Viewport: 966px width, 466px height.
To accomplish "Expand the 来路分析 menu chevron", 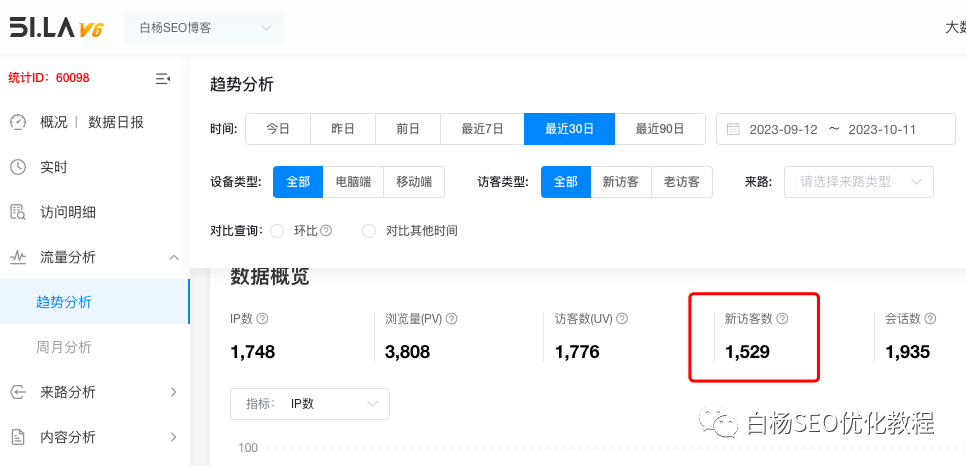I will point(174,392).
